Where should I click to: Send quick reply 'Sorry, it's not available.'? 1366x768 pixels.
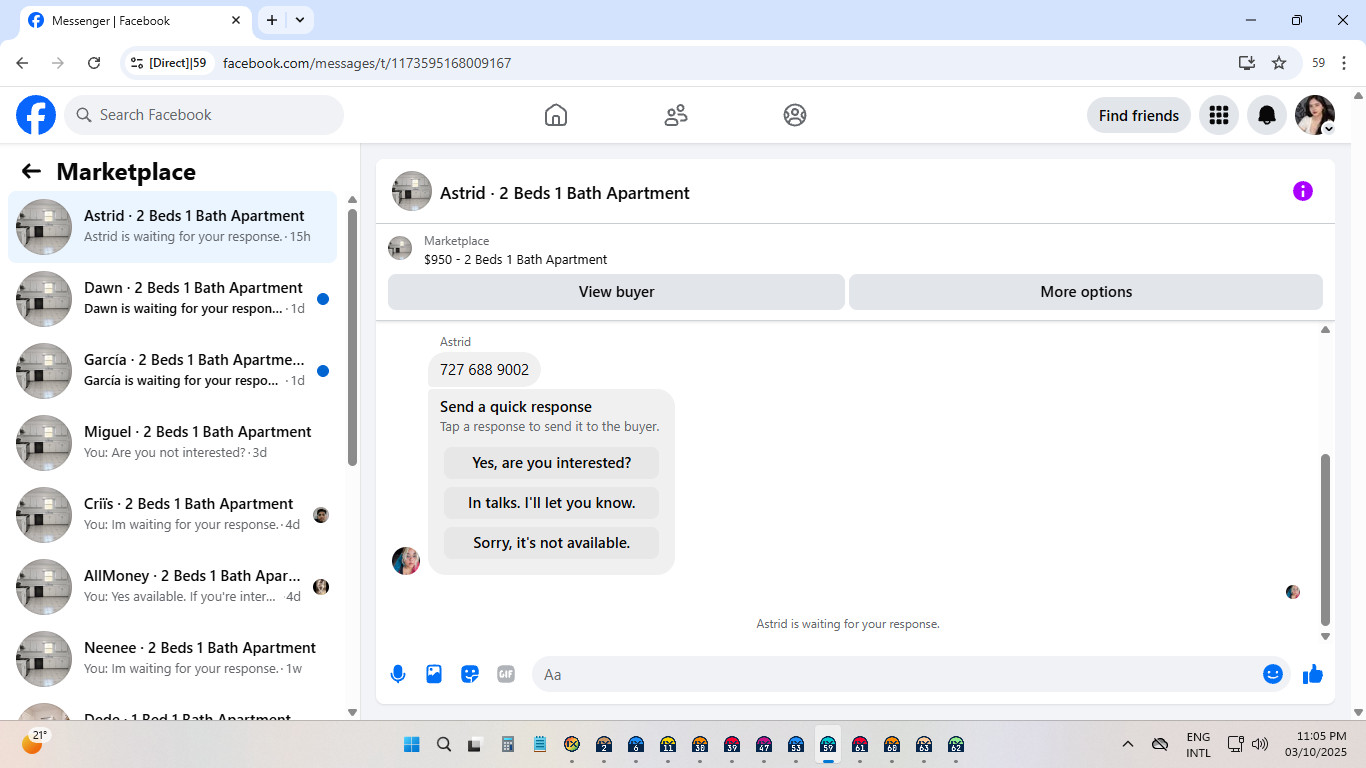pyautogui.click(x=552, y=543)
